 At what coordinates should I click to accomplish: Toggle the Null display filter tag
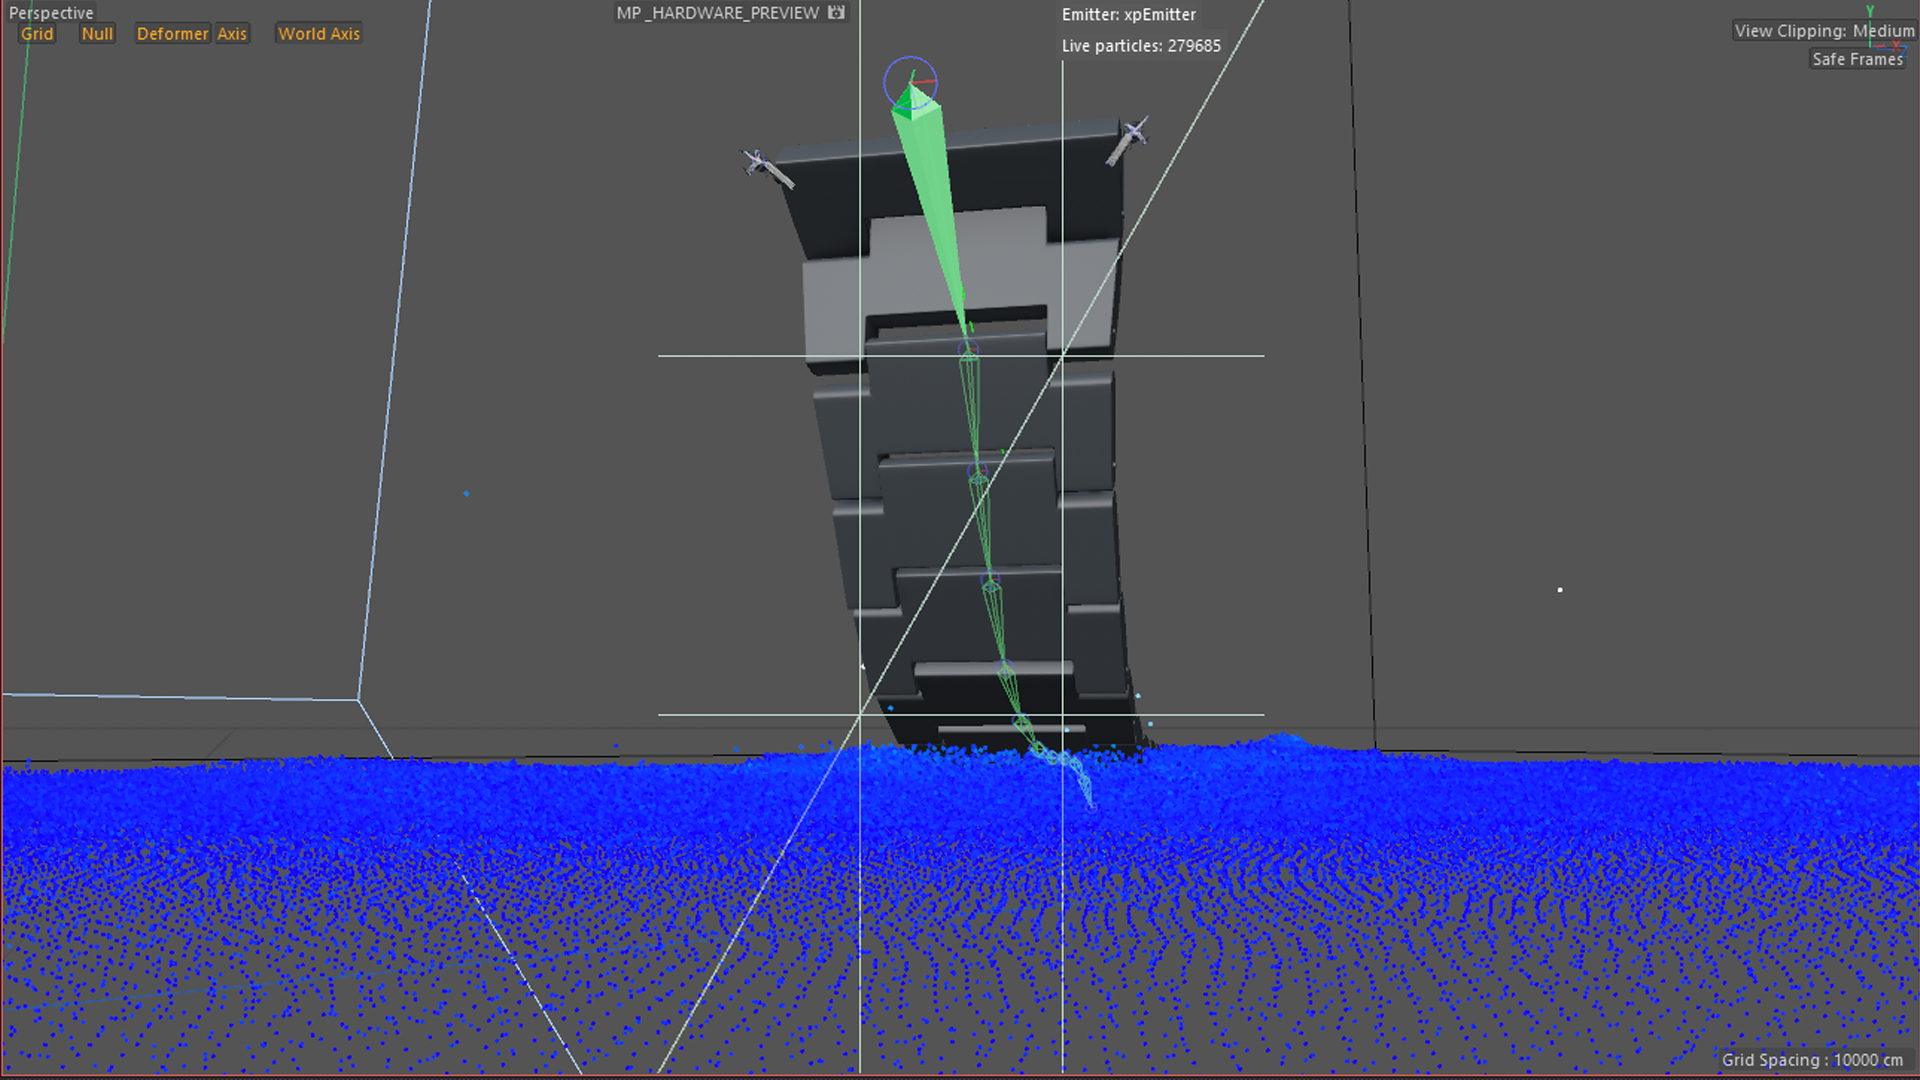click(x=97, y=34)
